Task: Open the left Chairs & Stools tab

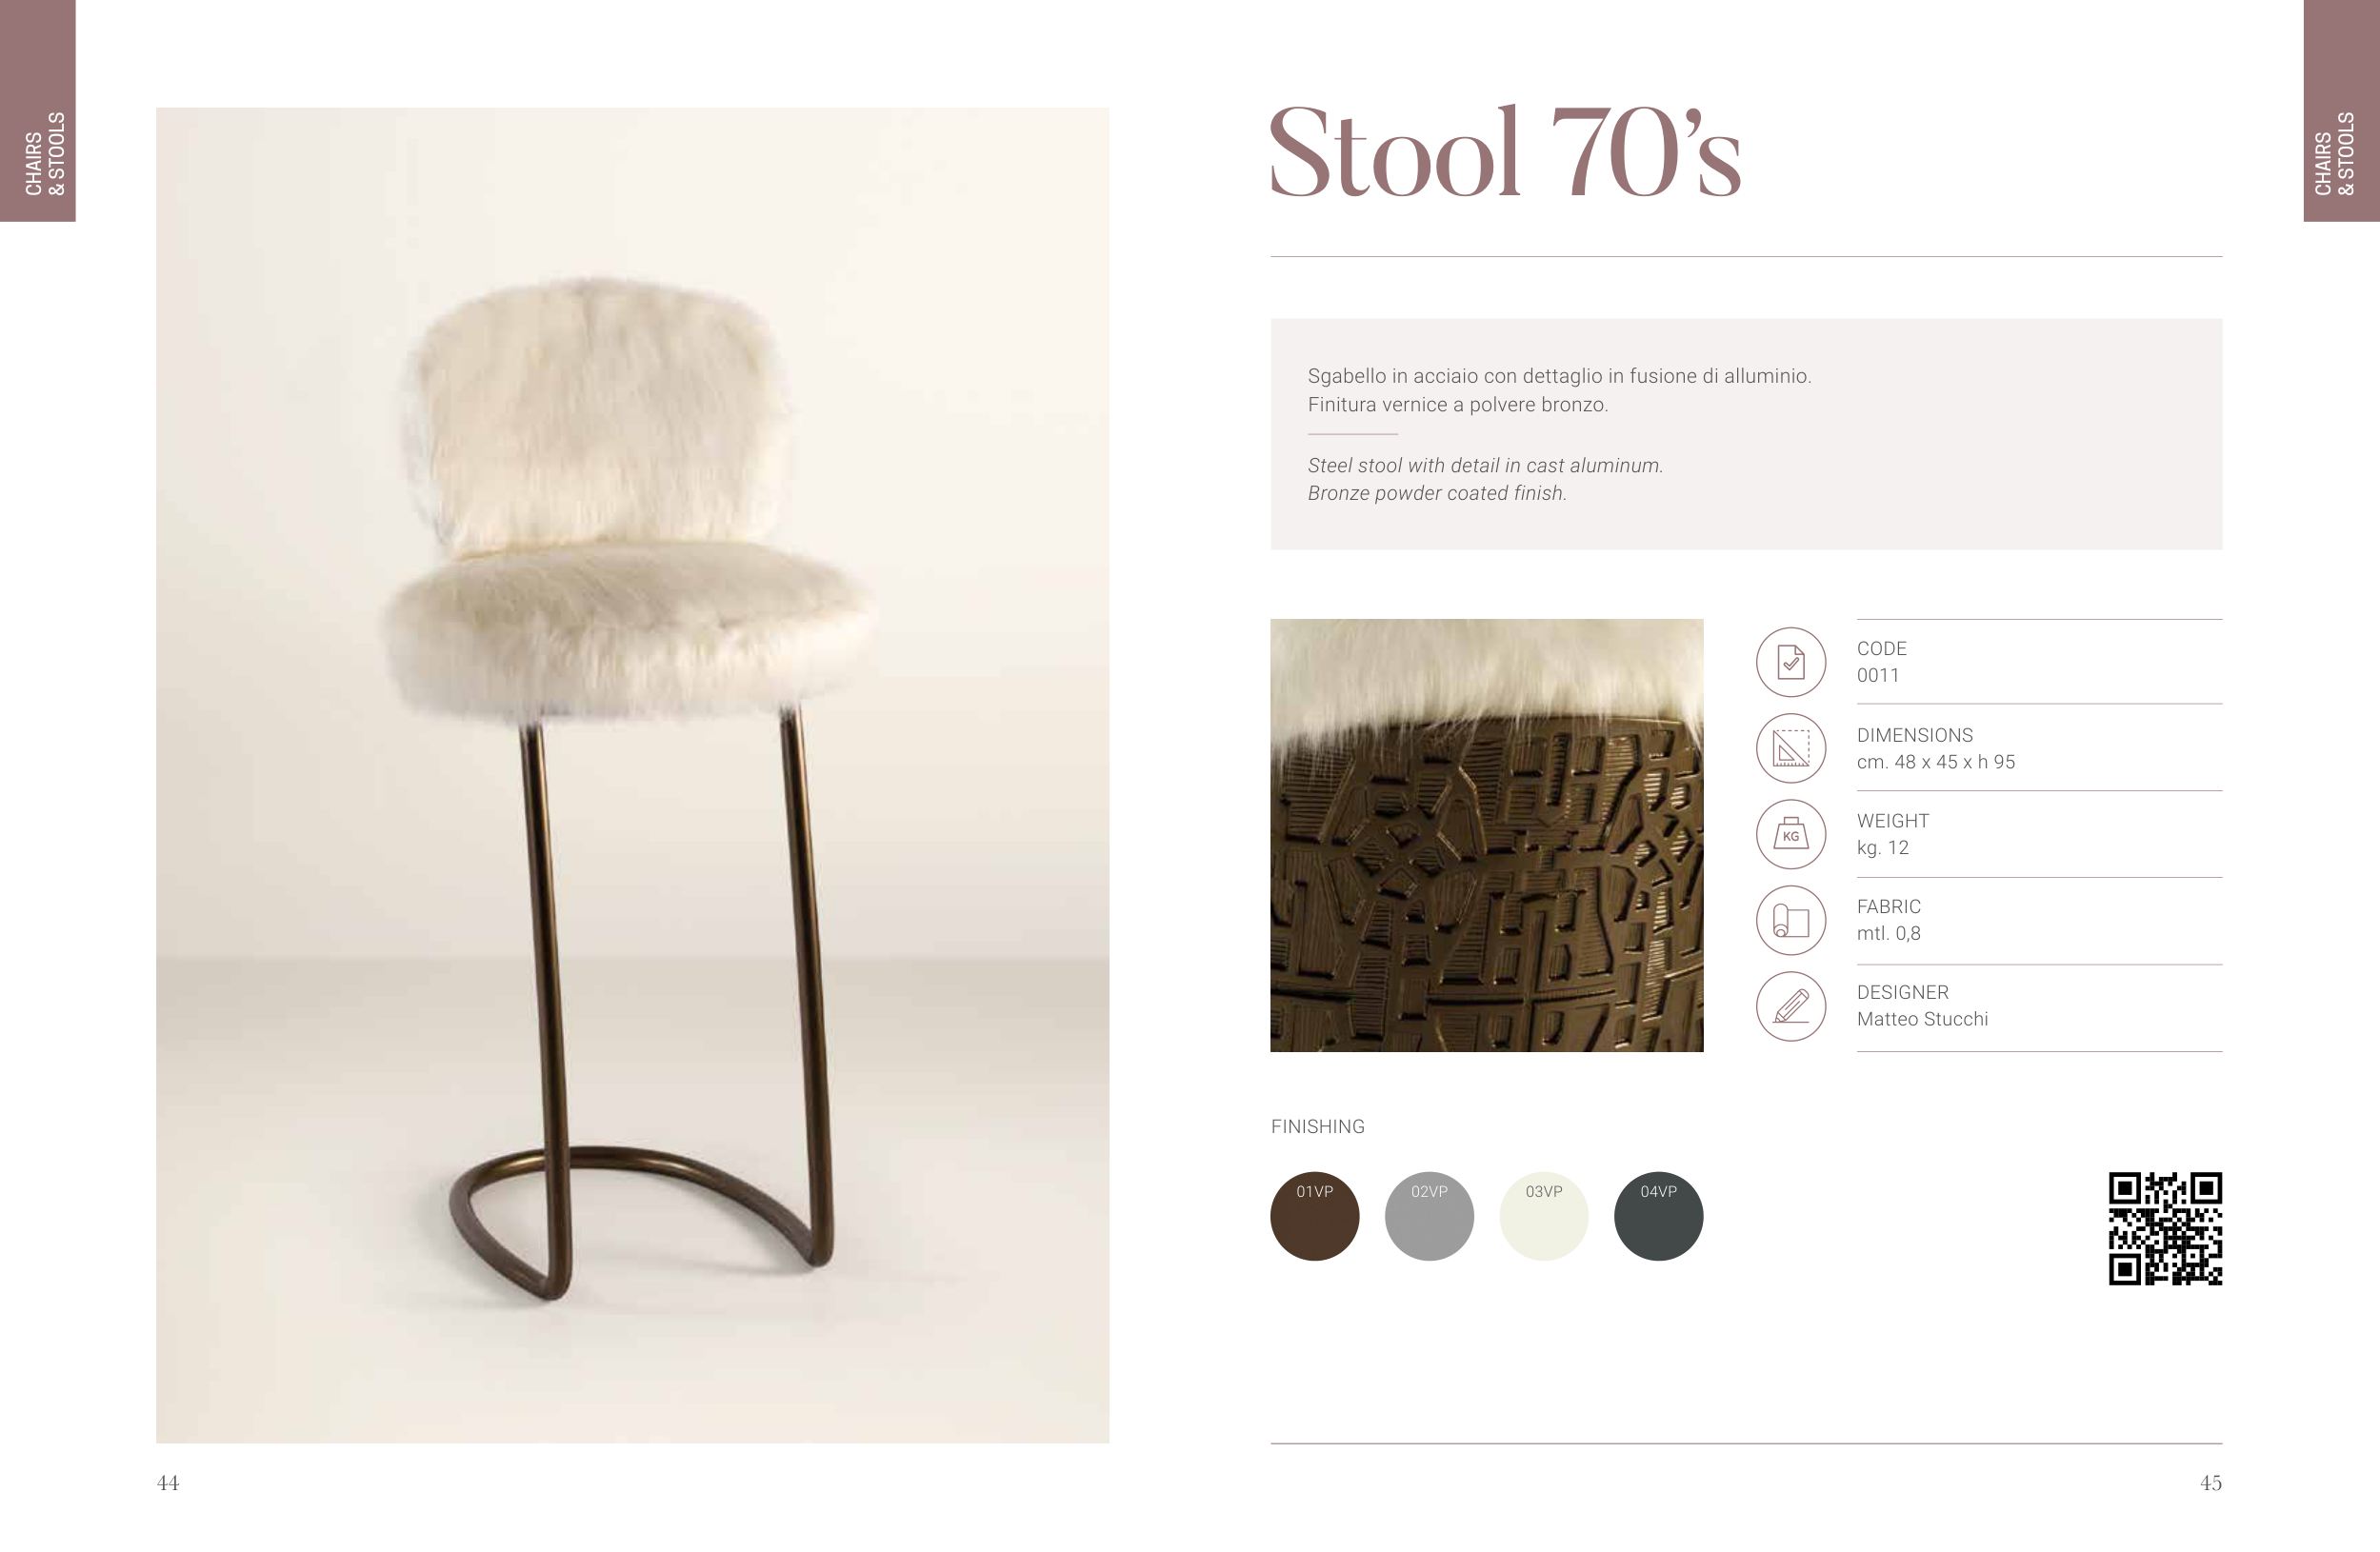Action: click(38, 111)
